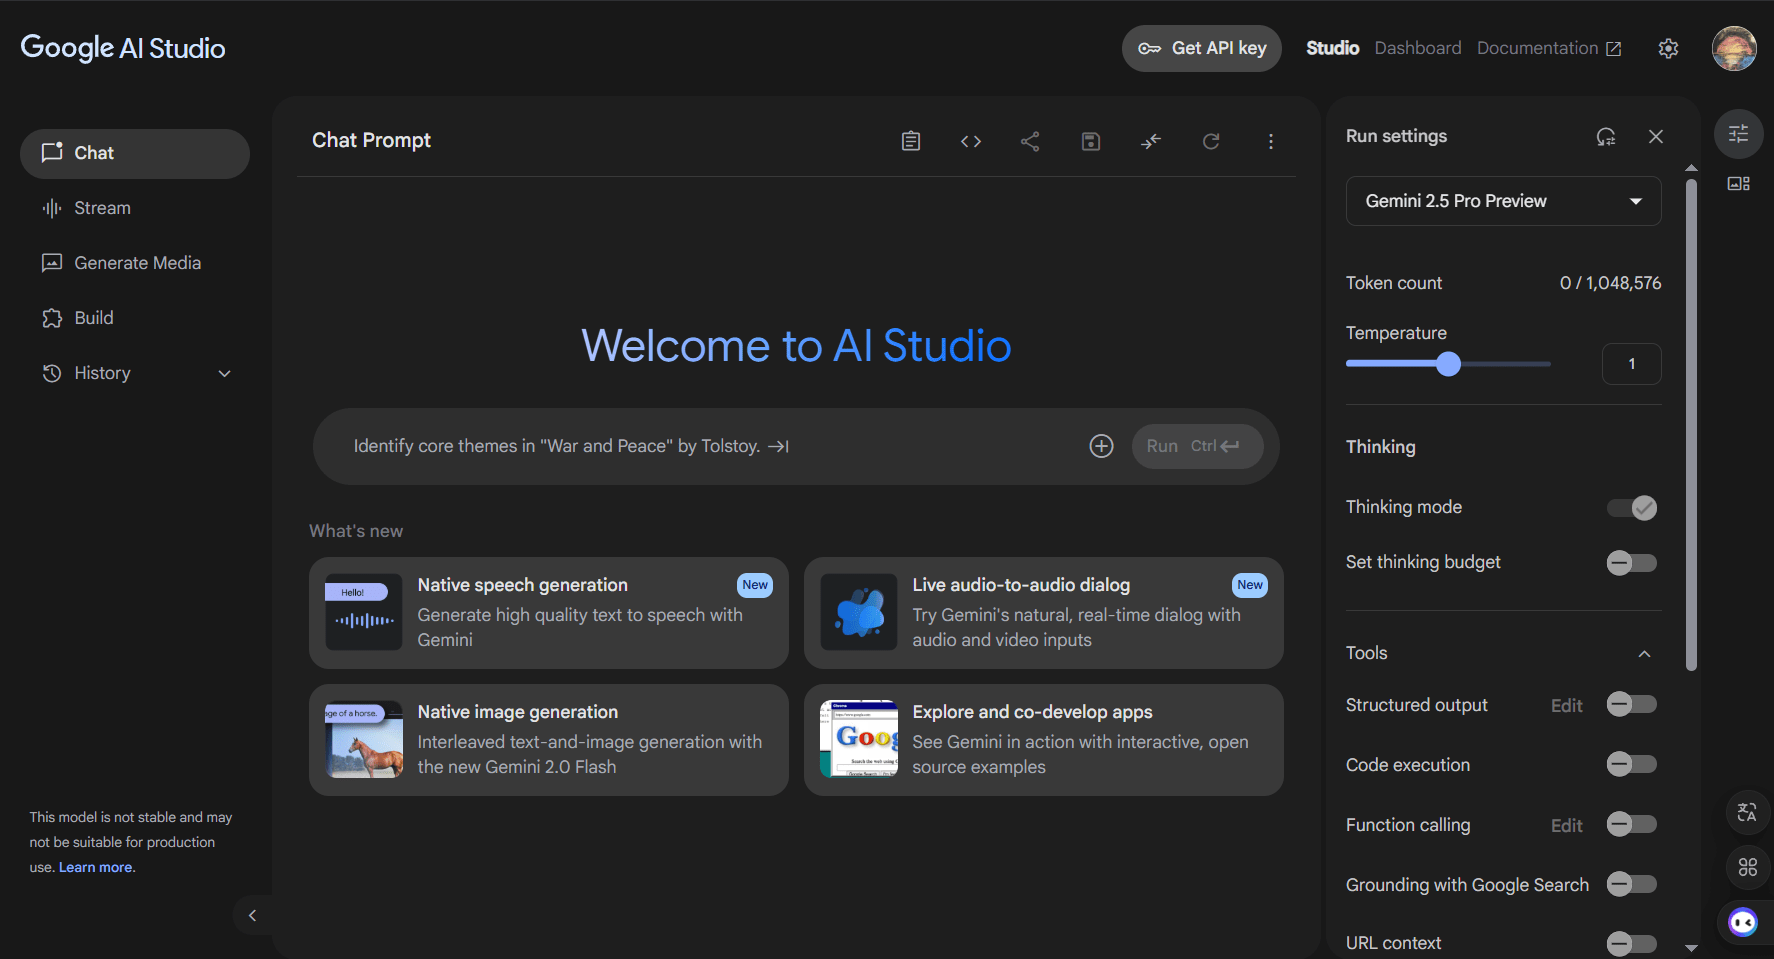Switch to the Studio tab
Viewport: 1774px width, 959px height.
[x=1332, y=48]
